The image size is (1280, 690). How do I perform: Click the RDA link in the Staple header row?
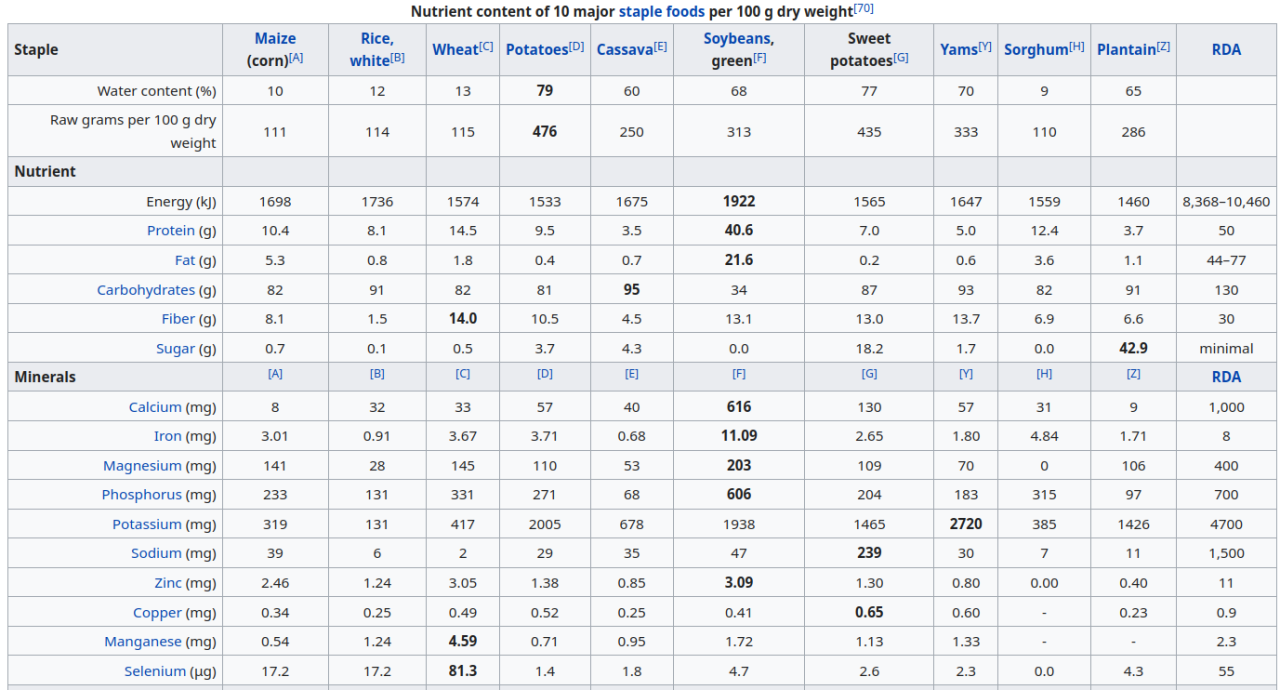(x=1226, y=50)
